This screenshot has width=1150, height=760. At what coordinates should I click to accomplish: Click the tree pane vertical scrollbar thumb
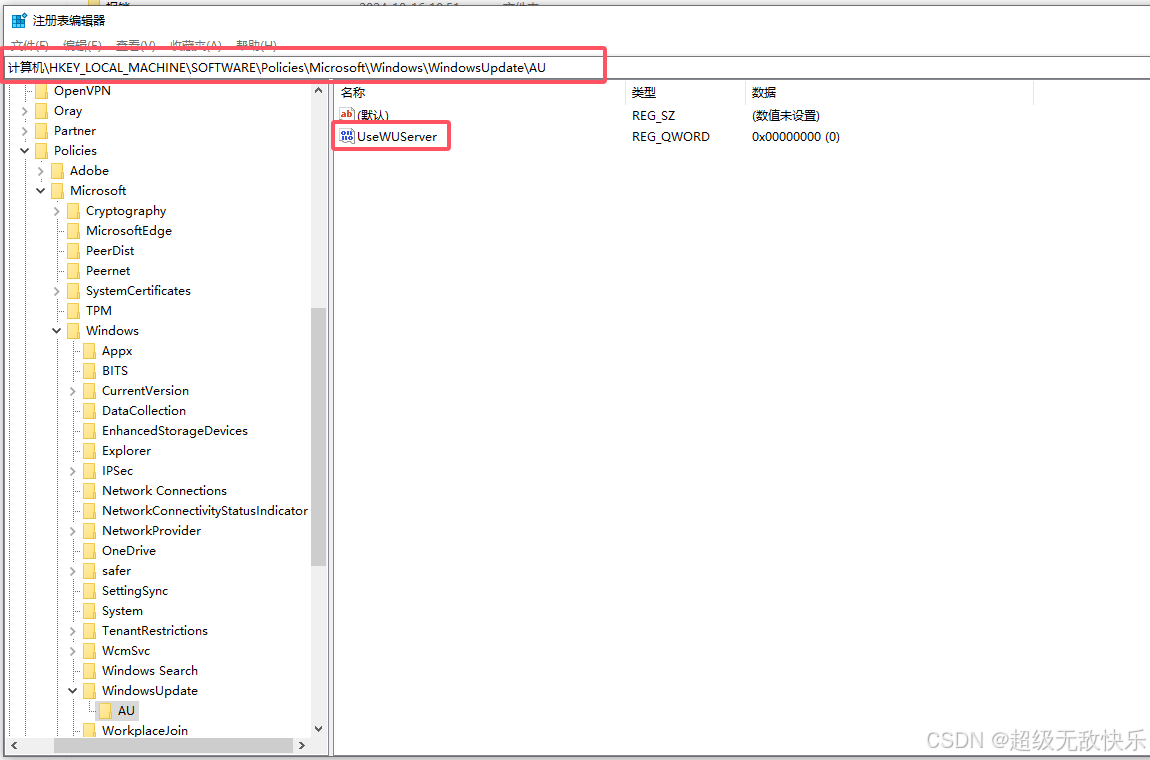pyautogui.click(x=318, y=437)
